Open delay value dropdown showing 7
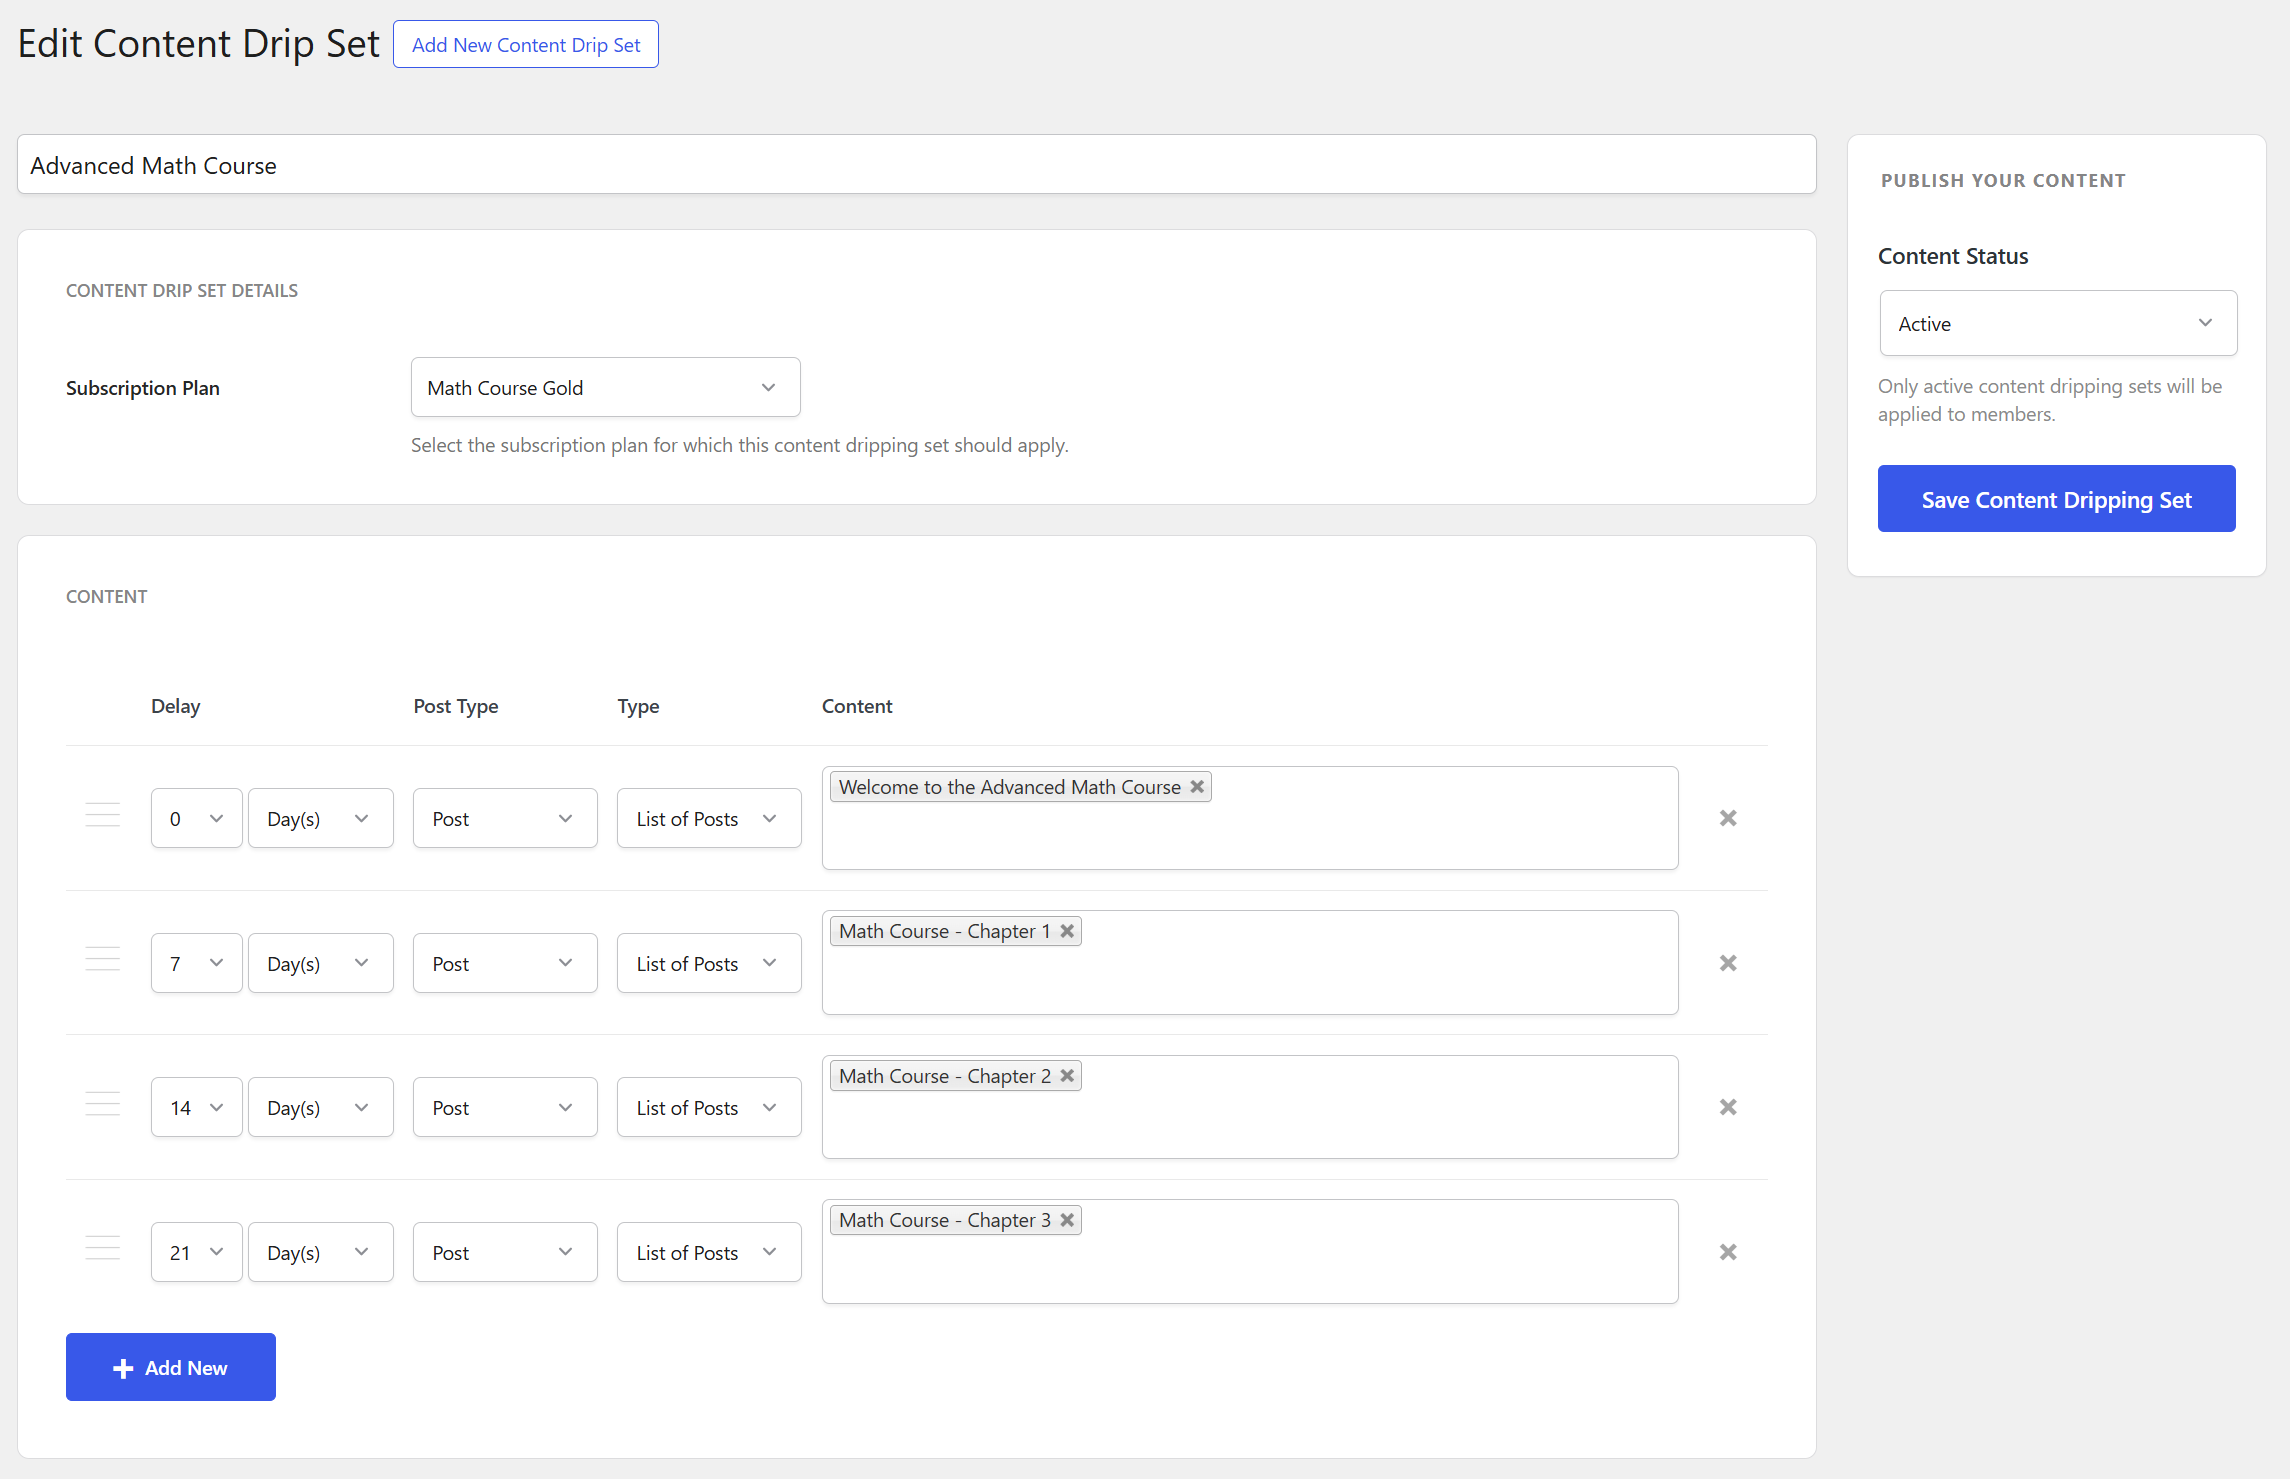 click(x=196, y=963)
